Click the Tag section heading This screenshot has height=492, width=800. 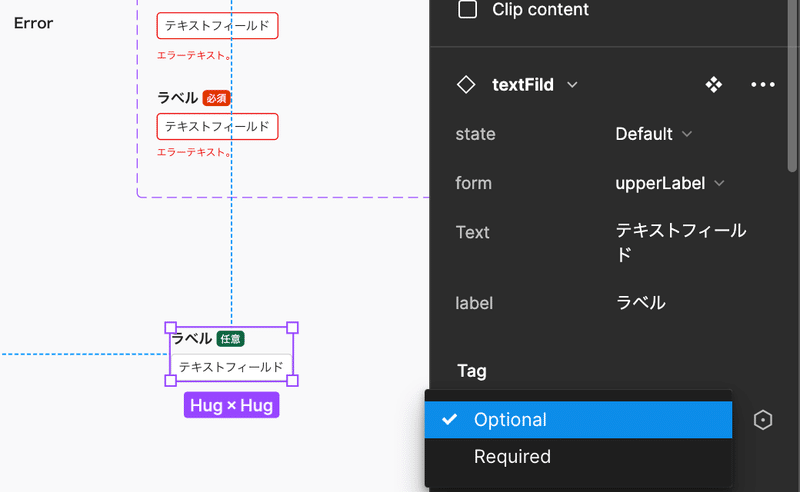(471, 371)
